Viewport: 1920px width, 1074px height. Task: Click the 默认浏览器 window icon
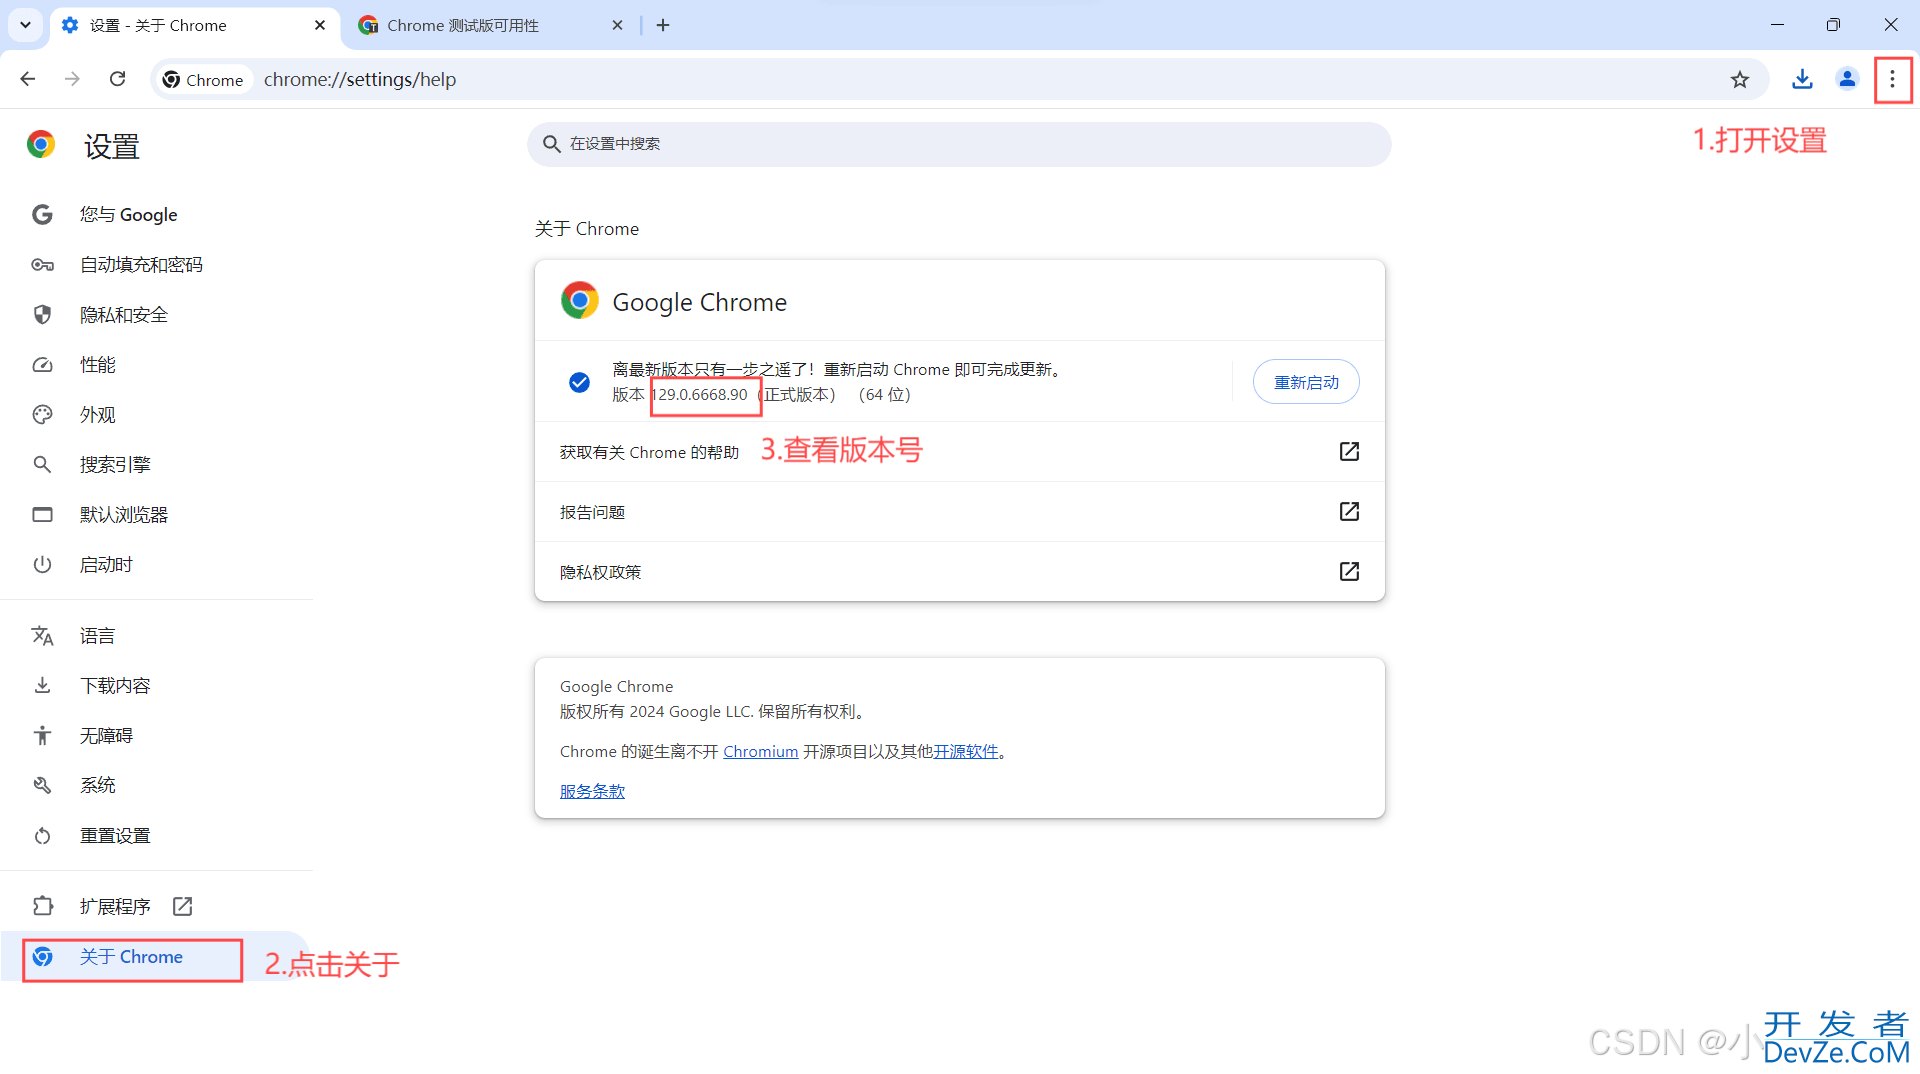42,515
